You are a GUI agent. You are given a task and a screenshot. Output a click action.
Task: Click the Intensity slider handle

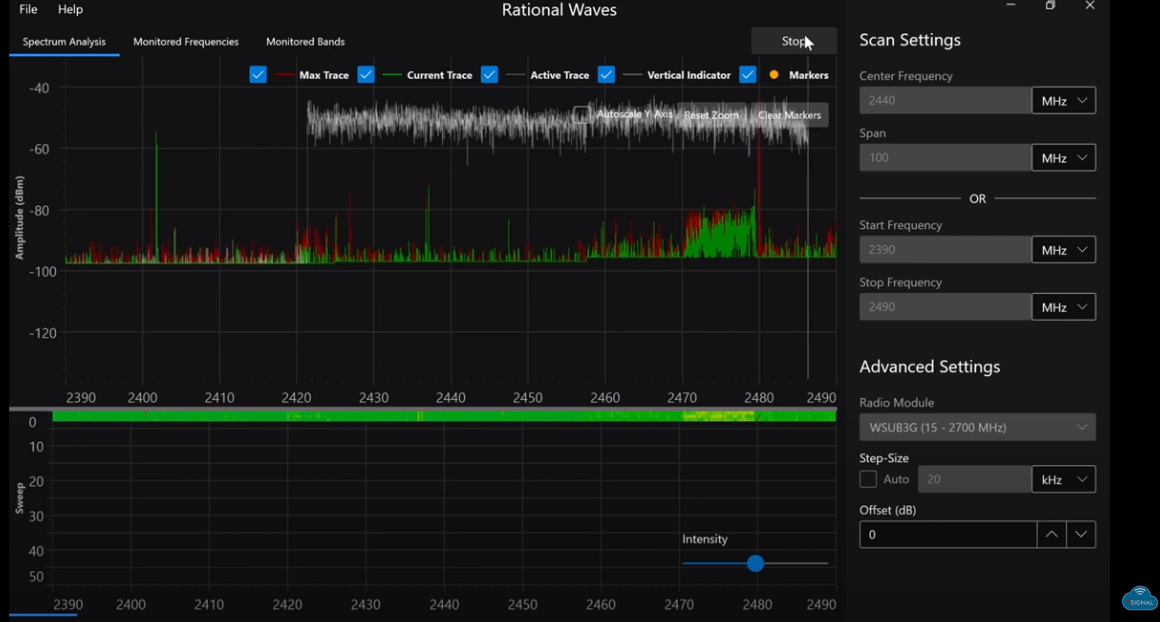pyautogui.click(x=756, y=564)
